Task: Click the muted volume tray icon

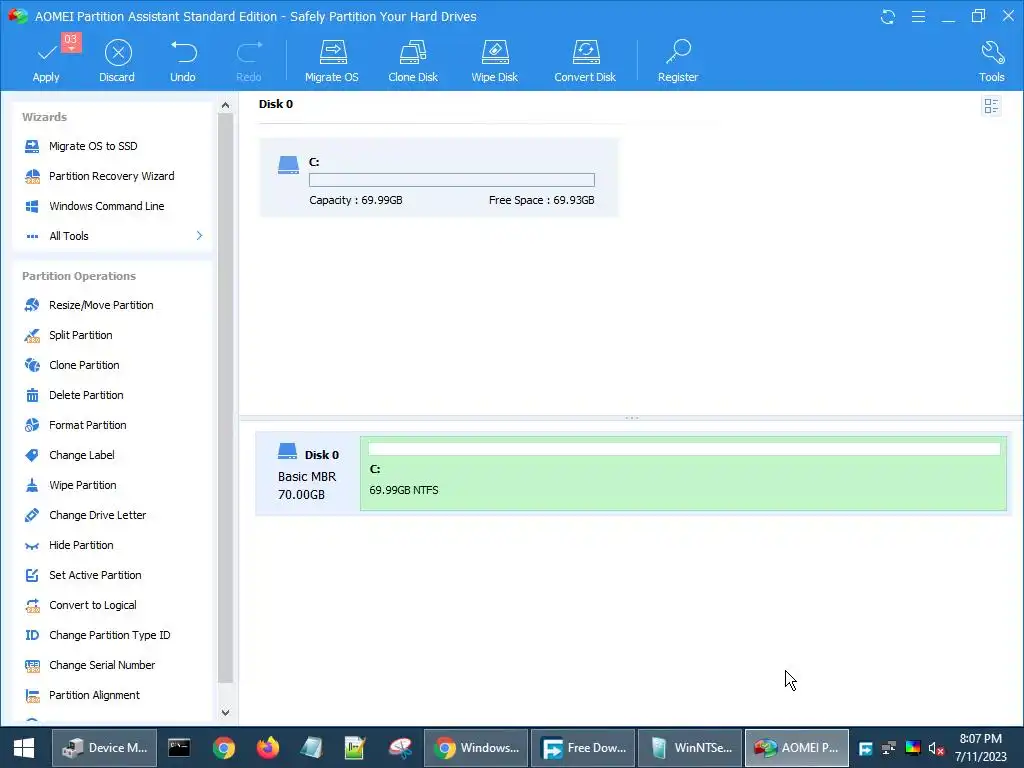Action: point(936,748)
